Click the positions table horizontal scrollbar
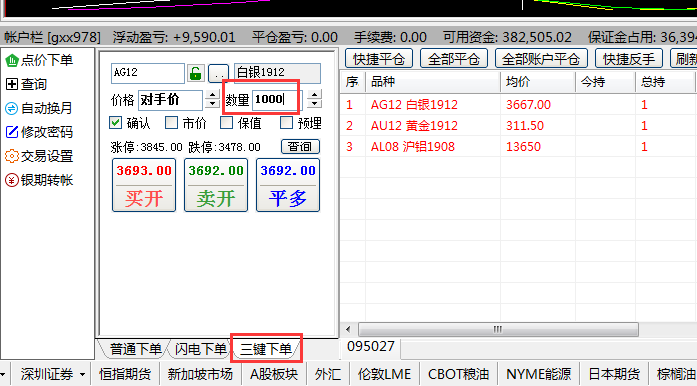This screenshot has width=697, height=386. pyautogui.click(x=498, y=330)
